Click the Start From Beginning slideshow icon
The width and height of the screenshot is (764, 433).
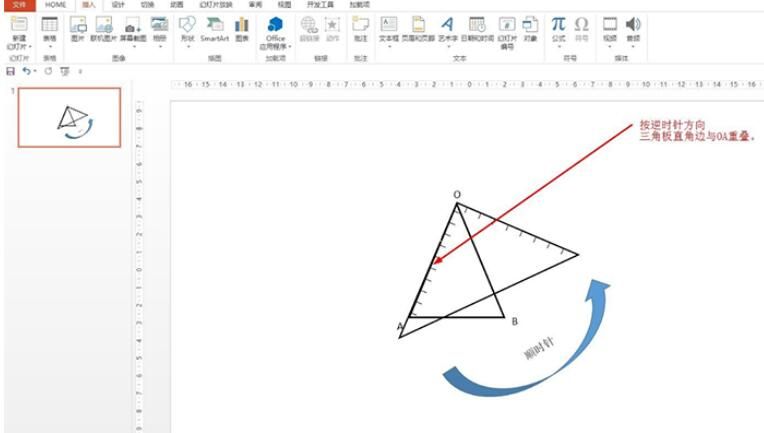click(x=64, y=71)
